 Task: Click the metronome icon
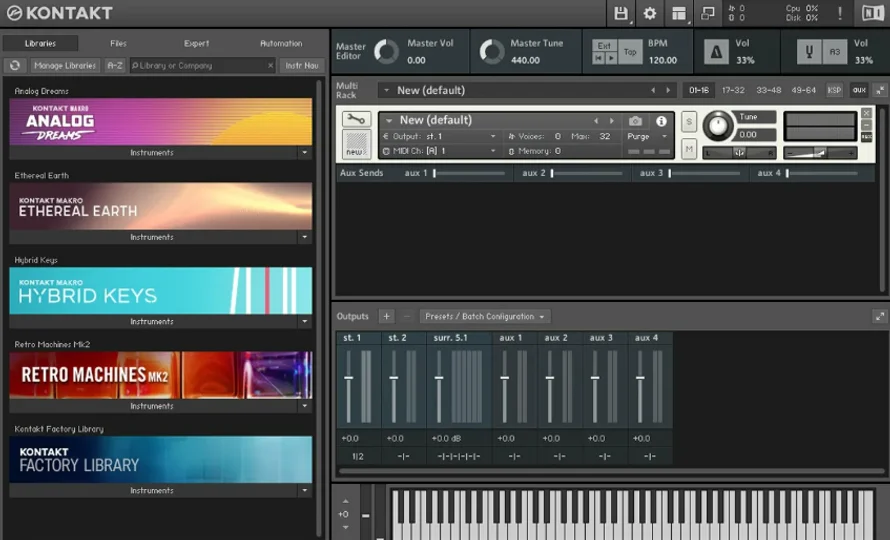pyautogui.click(x=716, y=52)
